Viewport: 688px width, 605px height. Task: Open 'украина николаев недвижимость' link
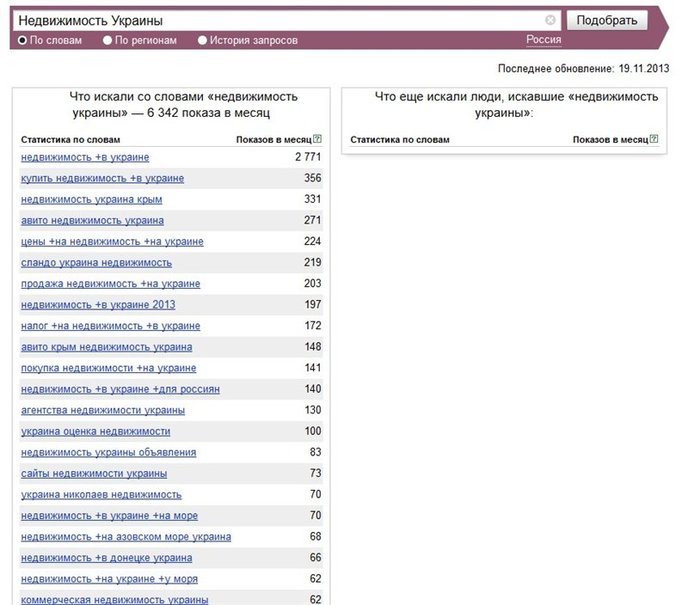pos(101,494)
